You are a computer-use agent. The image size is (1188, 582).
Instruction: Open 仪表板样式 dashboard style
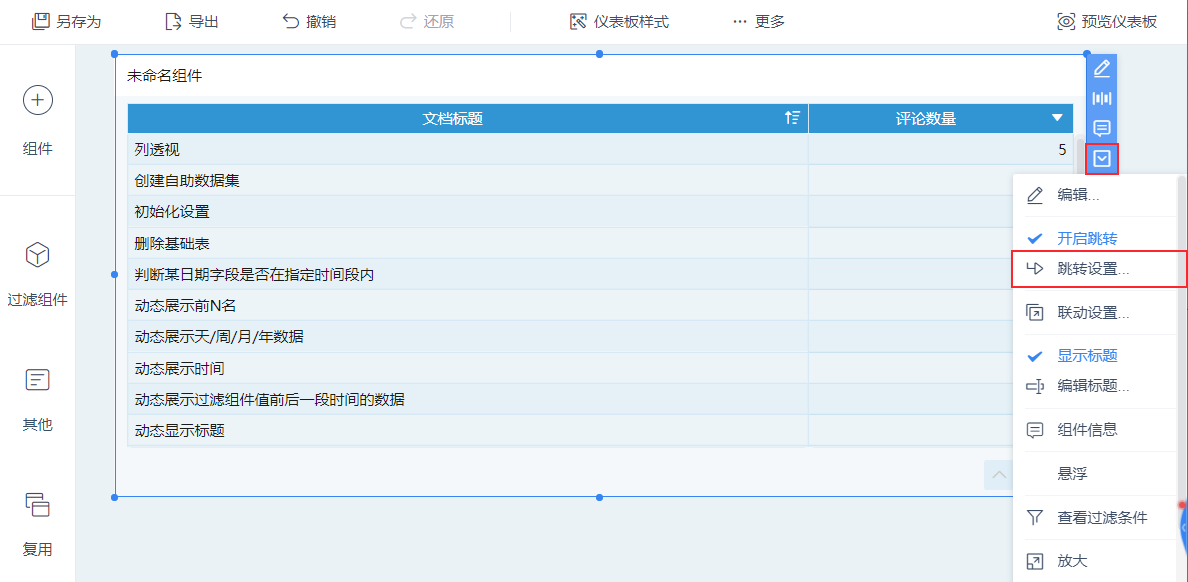[x=619, y=21]
